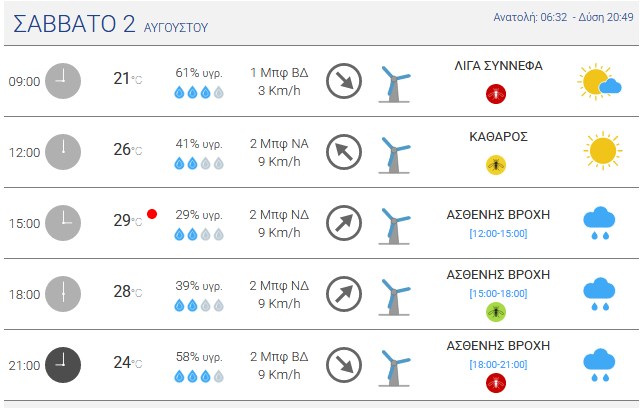The image size is (641, 408).
Task: Open the [18:00-21:00] rain period link
Action: (498, 364)
